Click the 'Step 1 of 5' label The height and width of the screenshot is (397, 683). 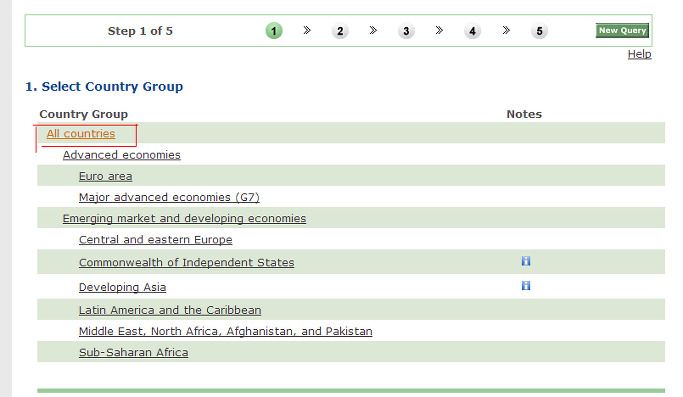coord(140,31)
